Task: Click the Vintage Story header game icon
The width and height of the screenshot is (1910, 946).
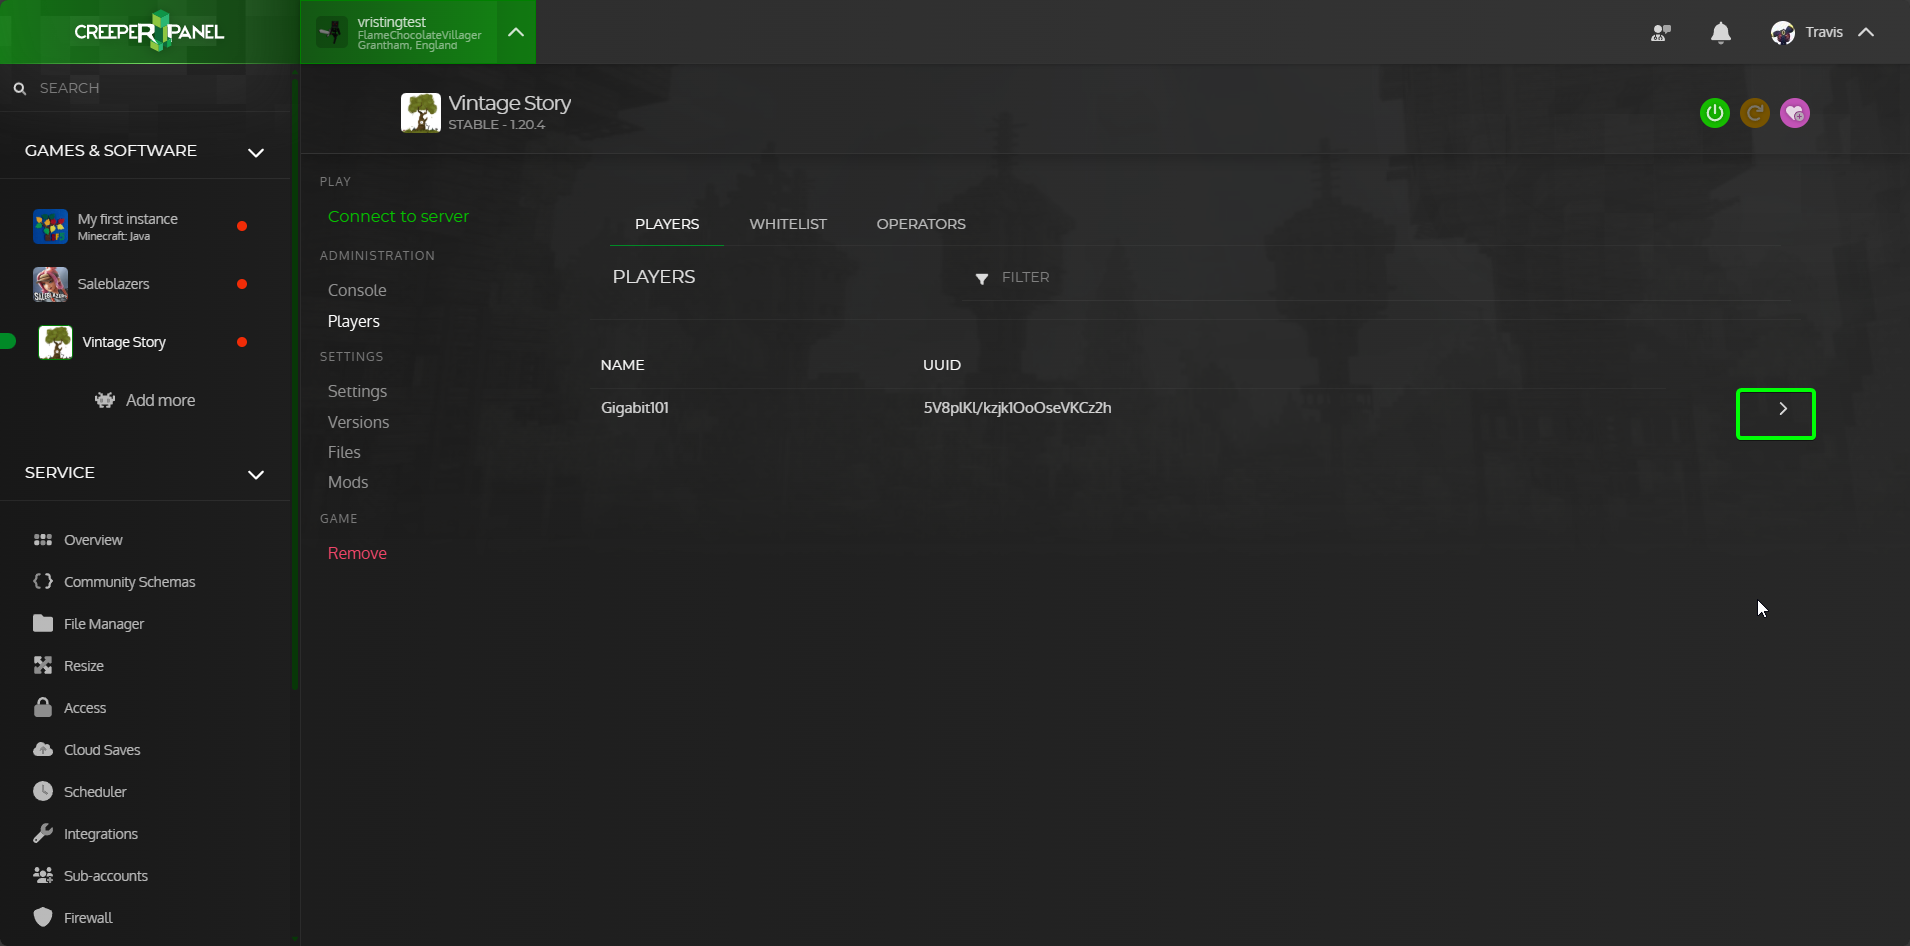Action: tap(421, 113)
